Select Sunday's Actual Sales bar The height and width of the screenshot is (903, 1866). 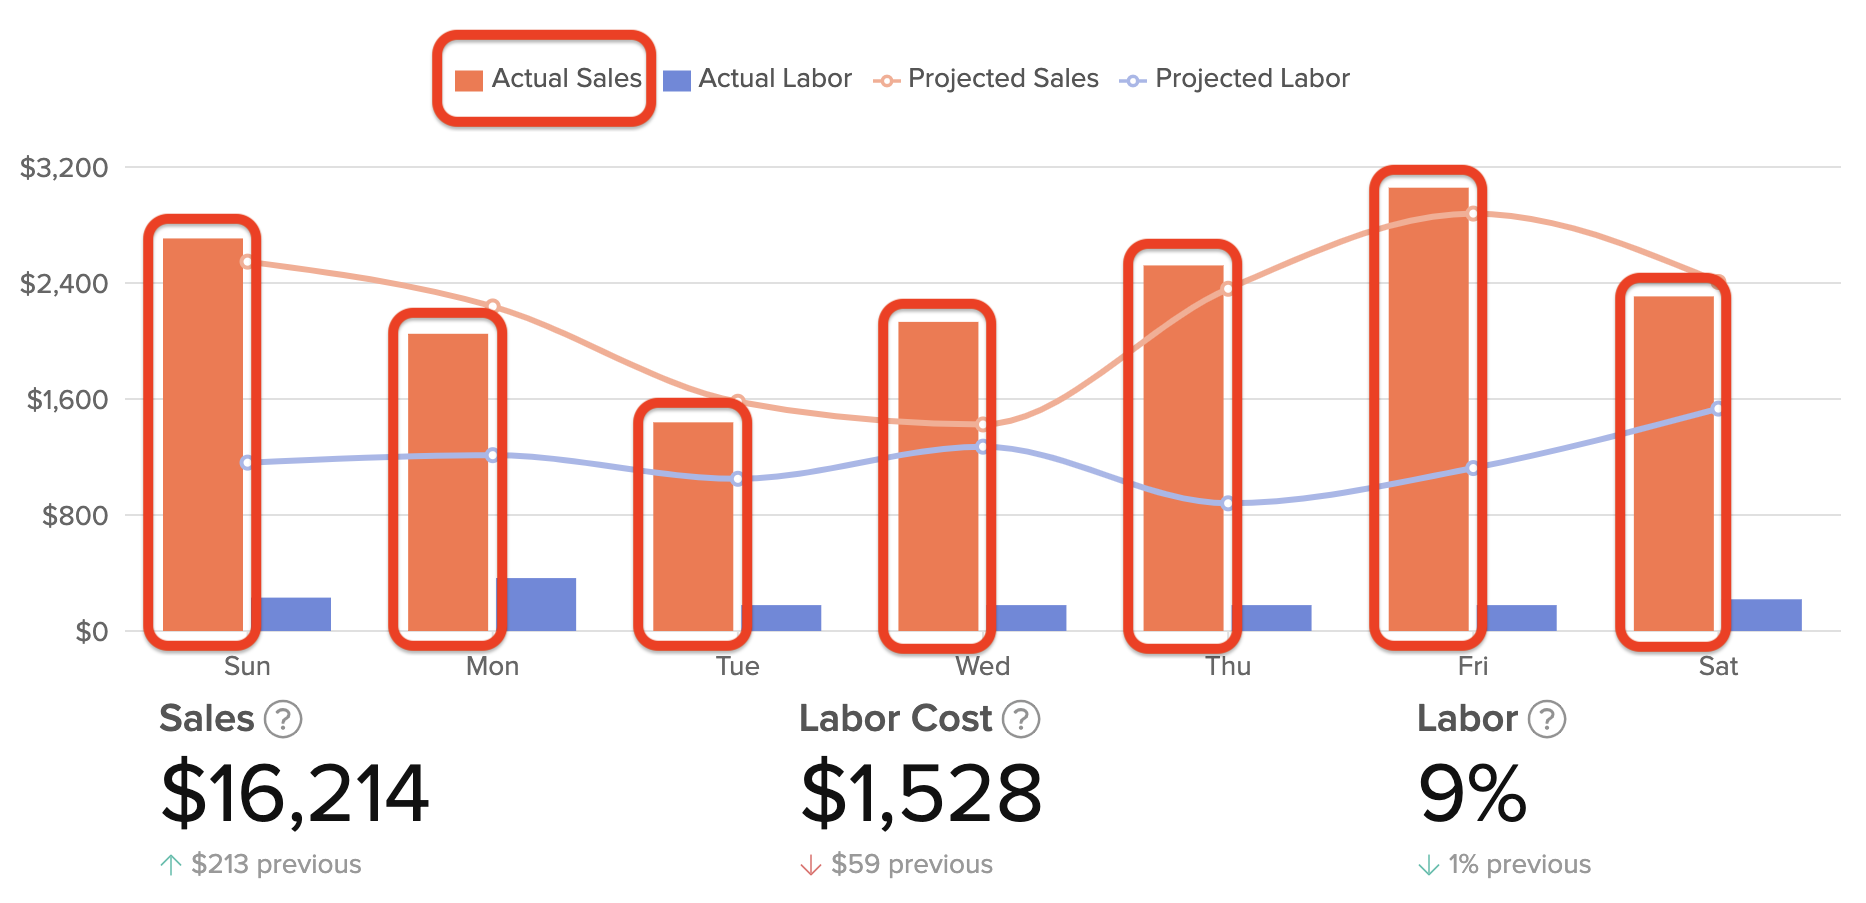[203, 435]
